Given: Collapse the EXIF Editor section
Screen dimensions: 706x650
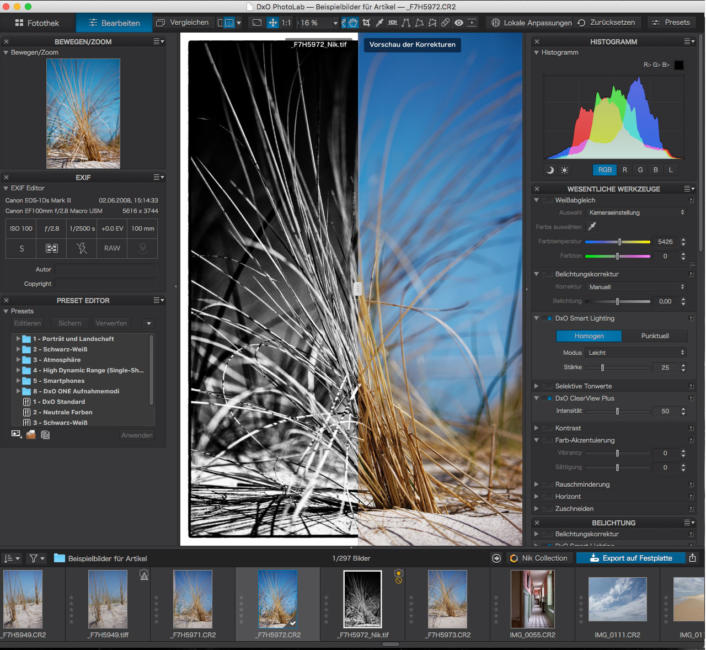Looking at the screenshot, I should 6,188.
